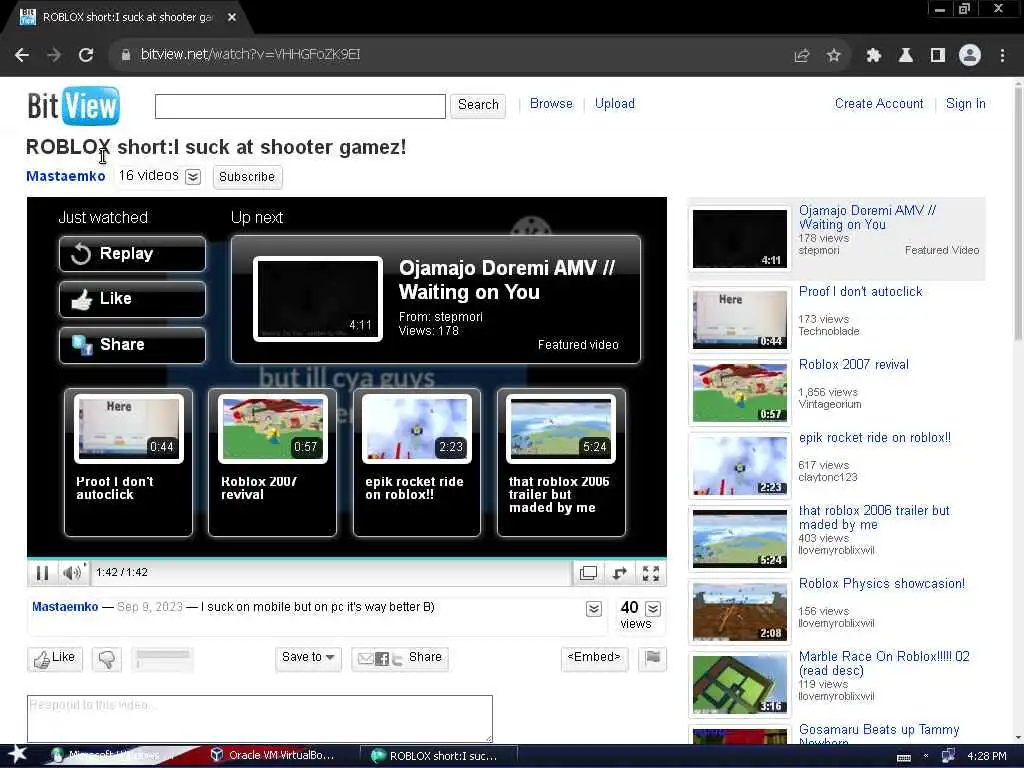Expand the views statistics arrow
Viewport: 1024px width, 768px height.
coord(653,609)
